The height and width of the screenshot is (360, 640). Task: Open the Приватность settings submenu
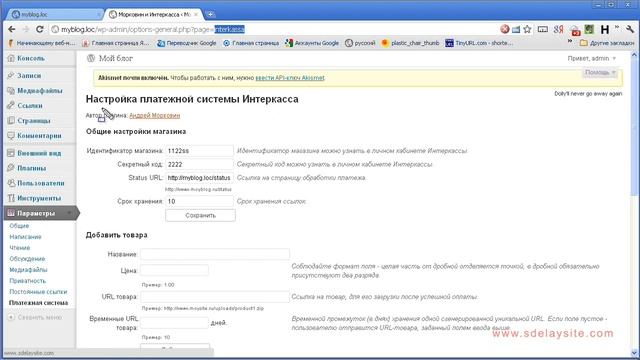point(27,281)
